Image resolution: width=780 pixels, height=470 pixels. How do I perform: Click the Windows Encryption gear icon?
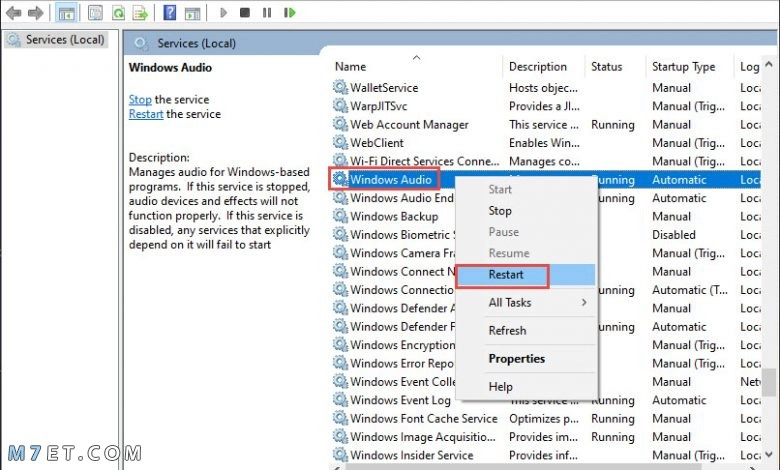[340, 345]
